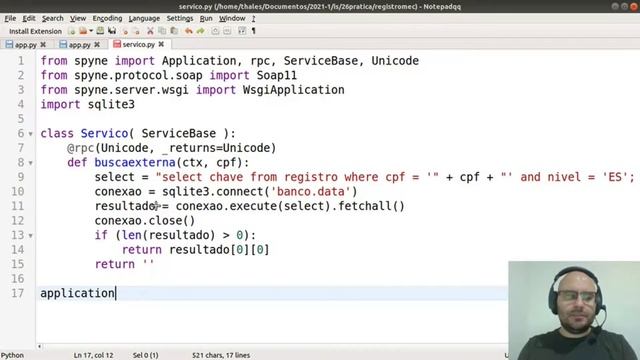The height and width of the screenshot is (360, 640).
Task: Open the Settings menu
Action: pyautogui.click(x=180, y=18)
